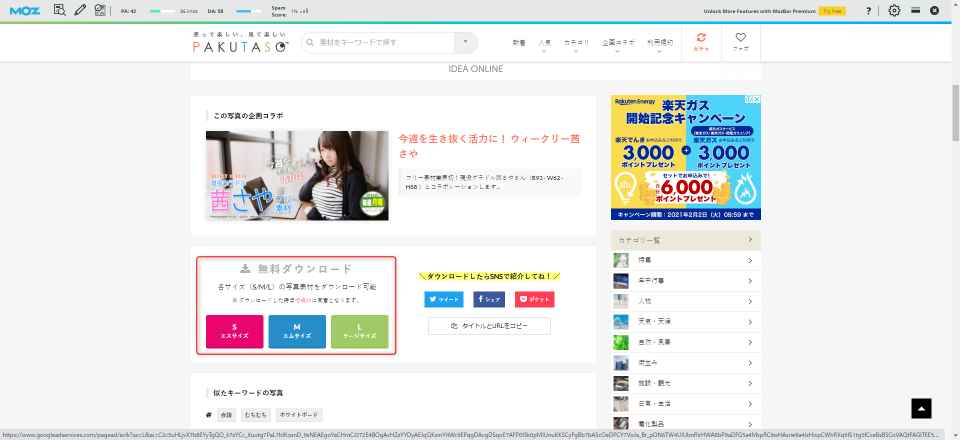Open MozBar page optimization icon
The width and height of the screenshot is (960, 440).
[100, 10]
